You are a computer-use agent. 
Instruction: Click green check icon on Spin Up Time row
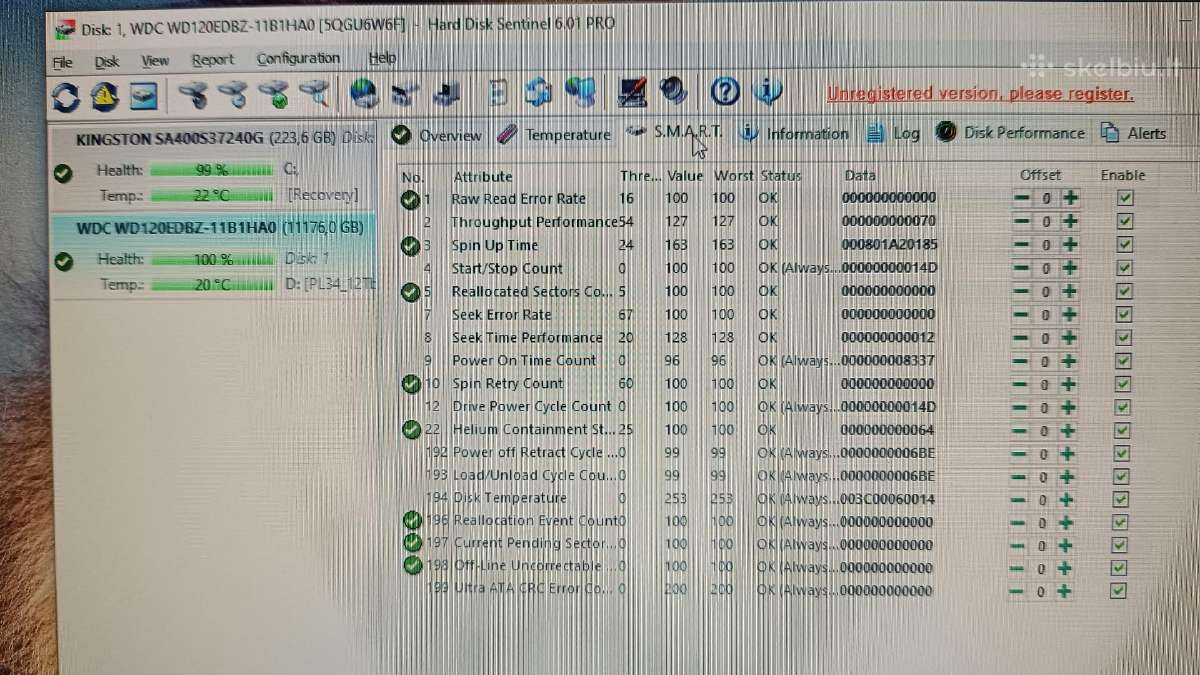(410, 245)
